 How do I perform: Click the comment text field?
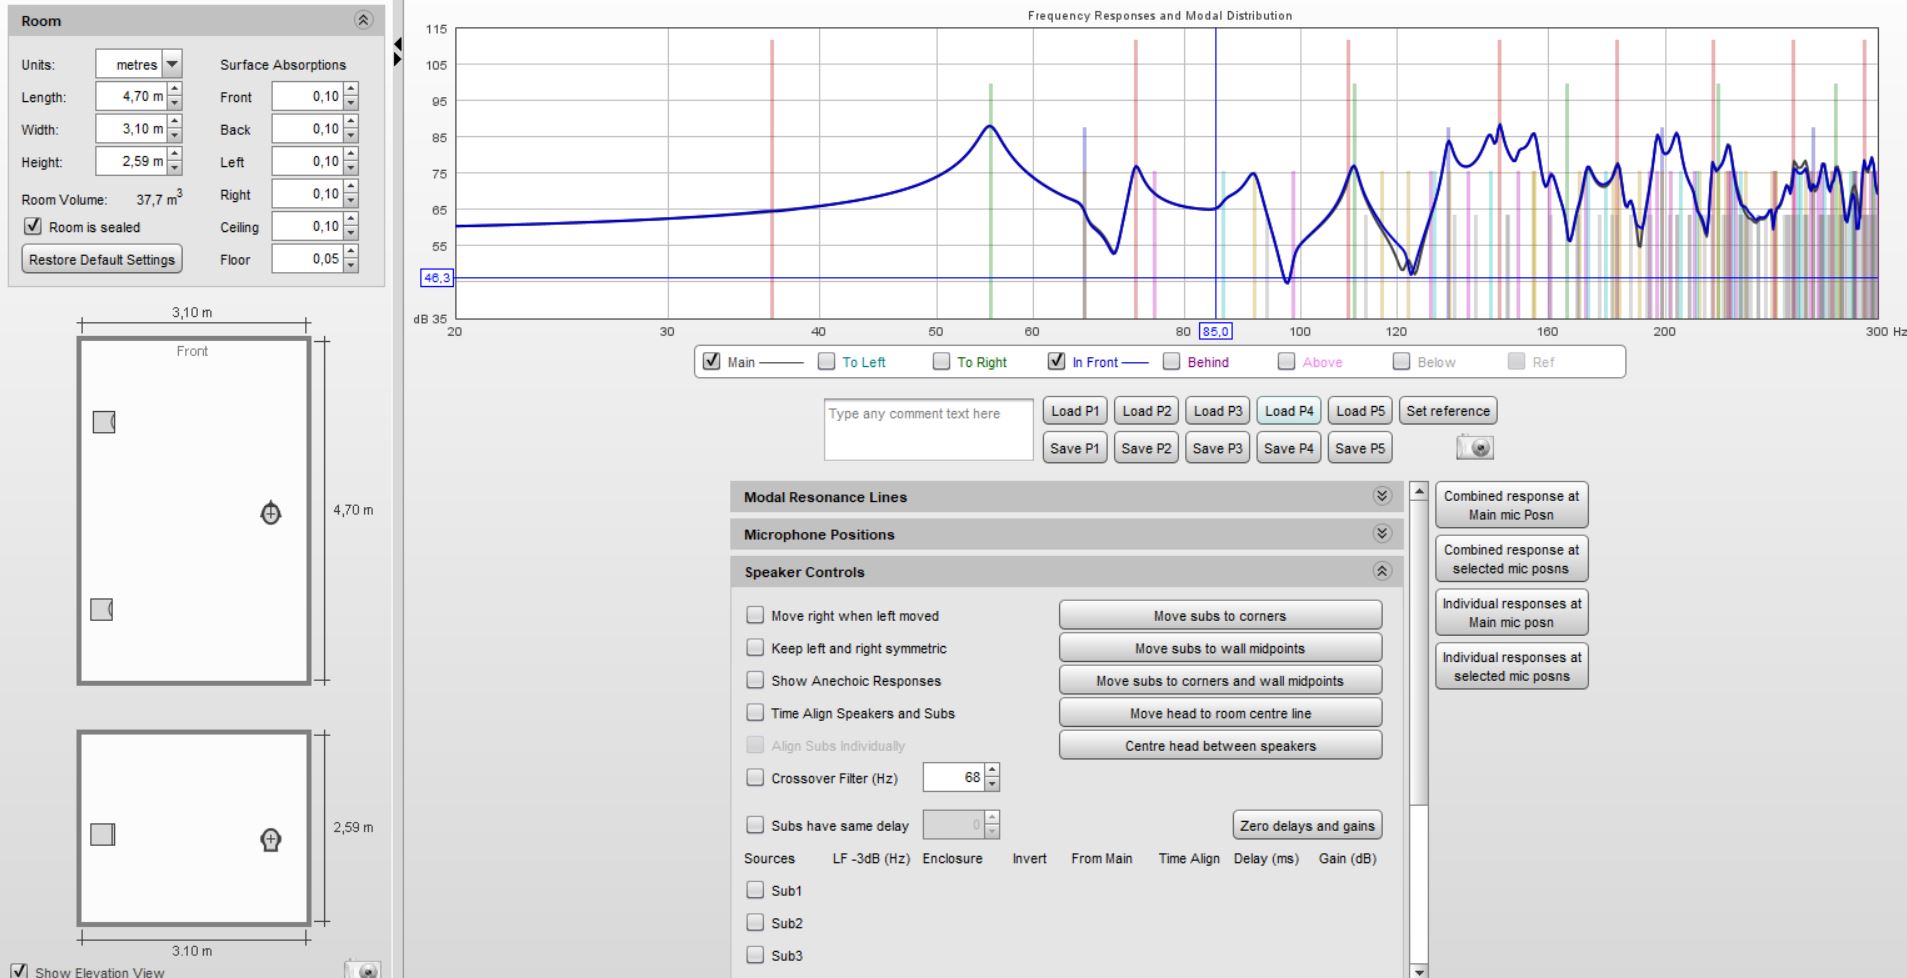tap(928, 430)
